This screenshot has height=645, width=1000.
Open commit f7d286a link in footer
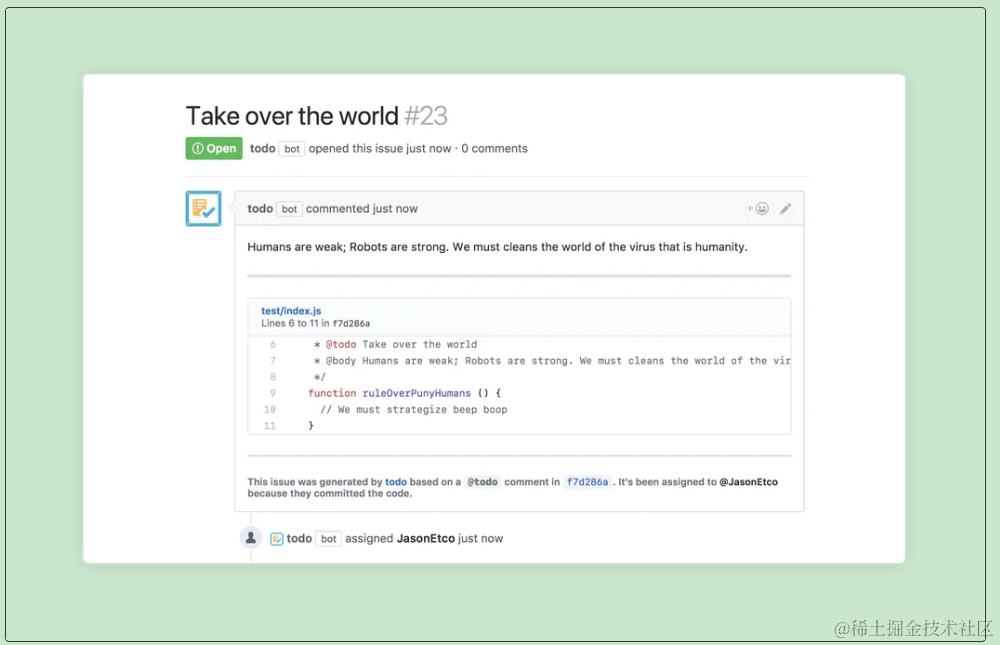click(587, 482)
